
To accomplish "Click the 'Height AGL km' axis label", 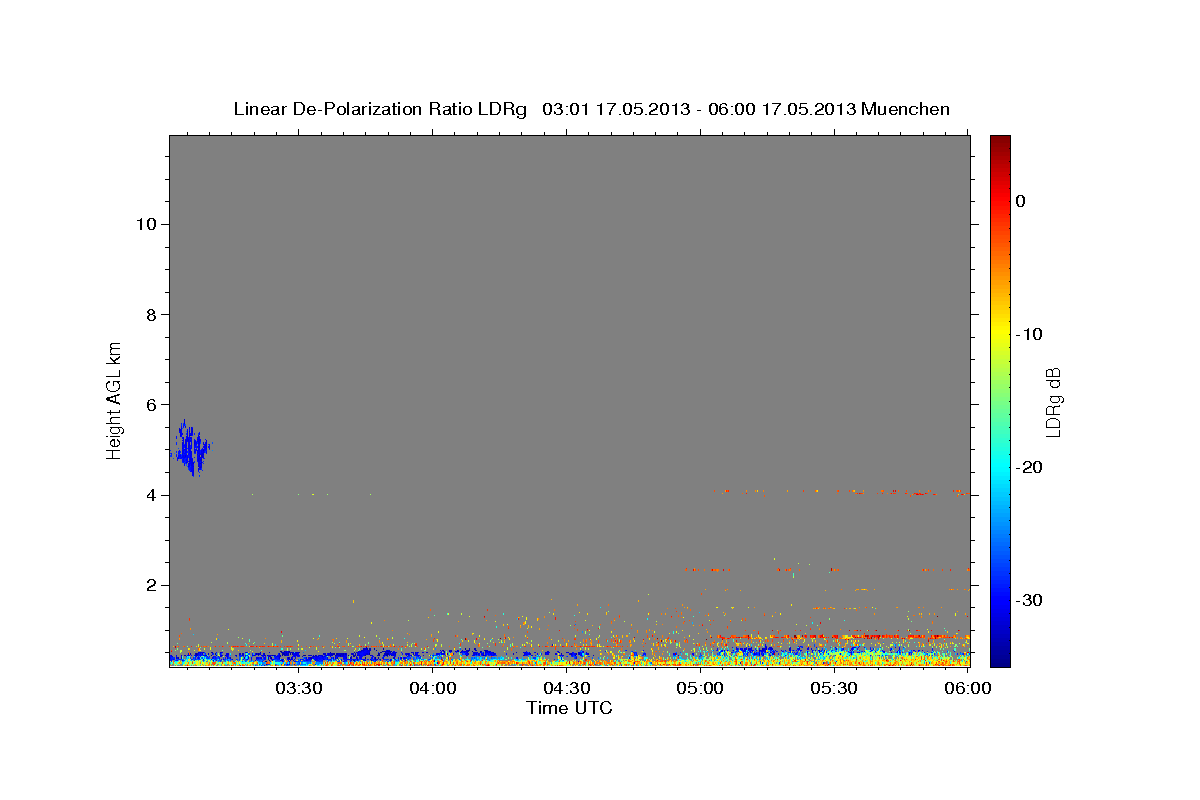I will pos(115,400).
